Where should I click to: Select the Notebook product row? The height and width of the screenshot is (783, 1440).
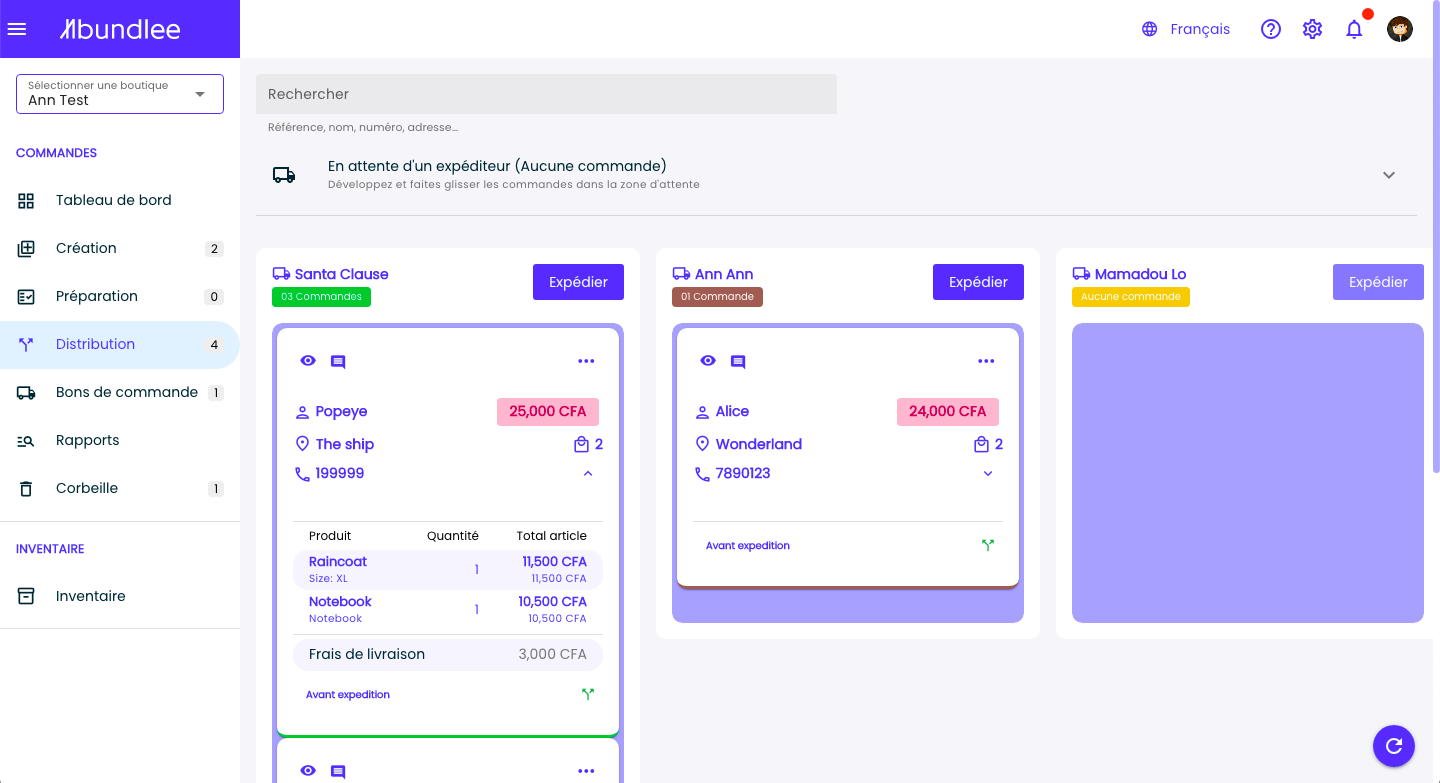tap(448, 609)
